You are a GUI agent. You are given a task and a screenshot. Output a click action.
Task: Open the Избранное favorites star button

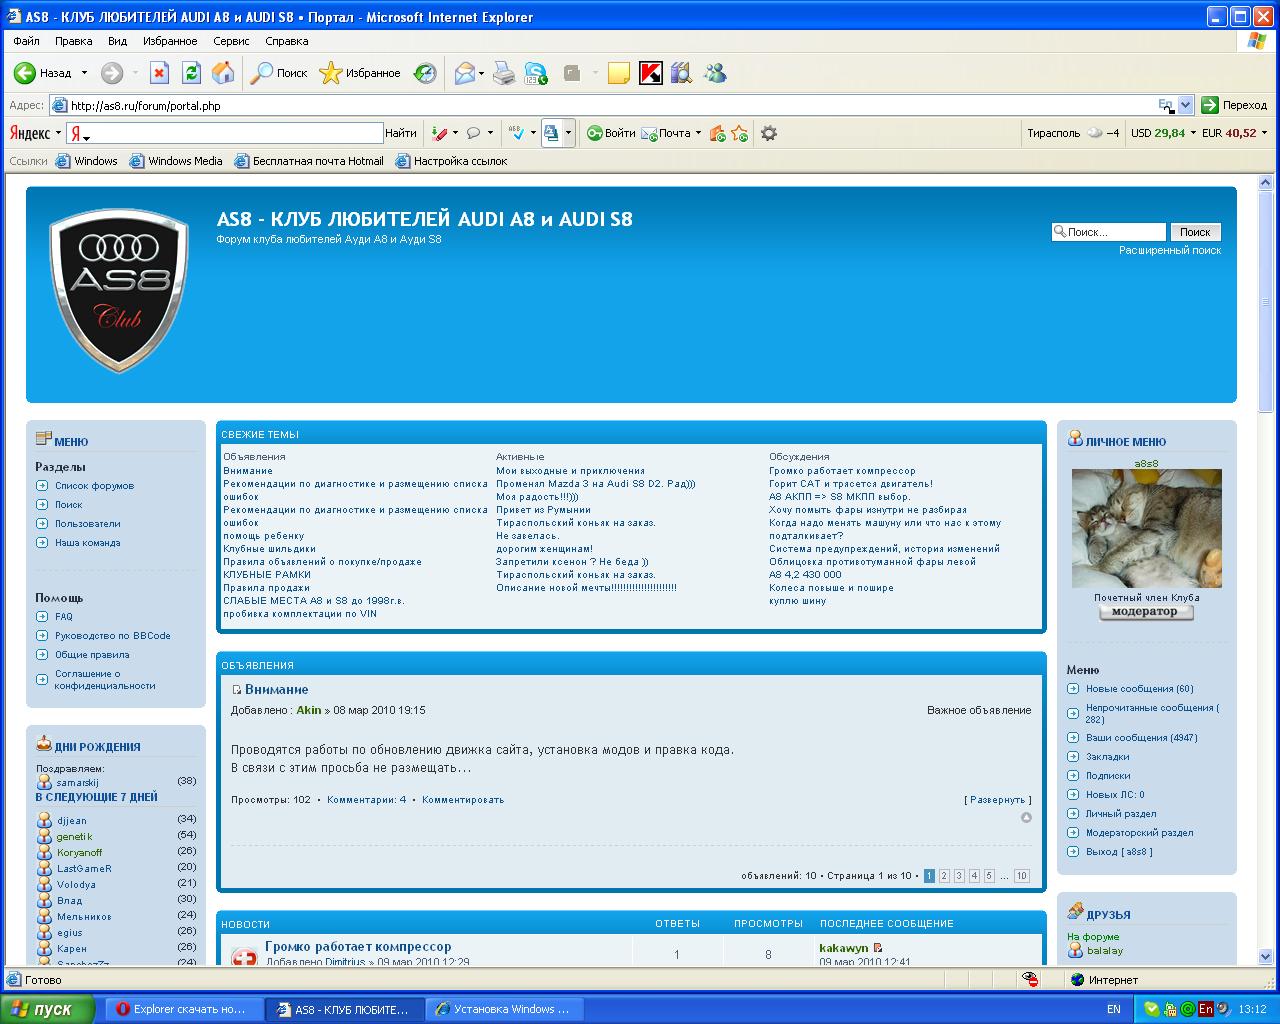coord(360,73)
